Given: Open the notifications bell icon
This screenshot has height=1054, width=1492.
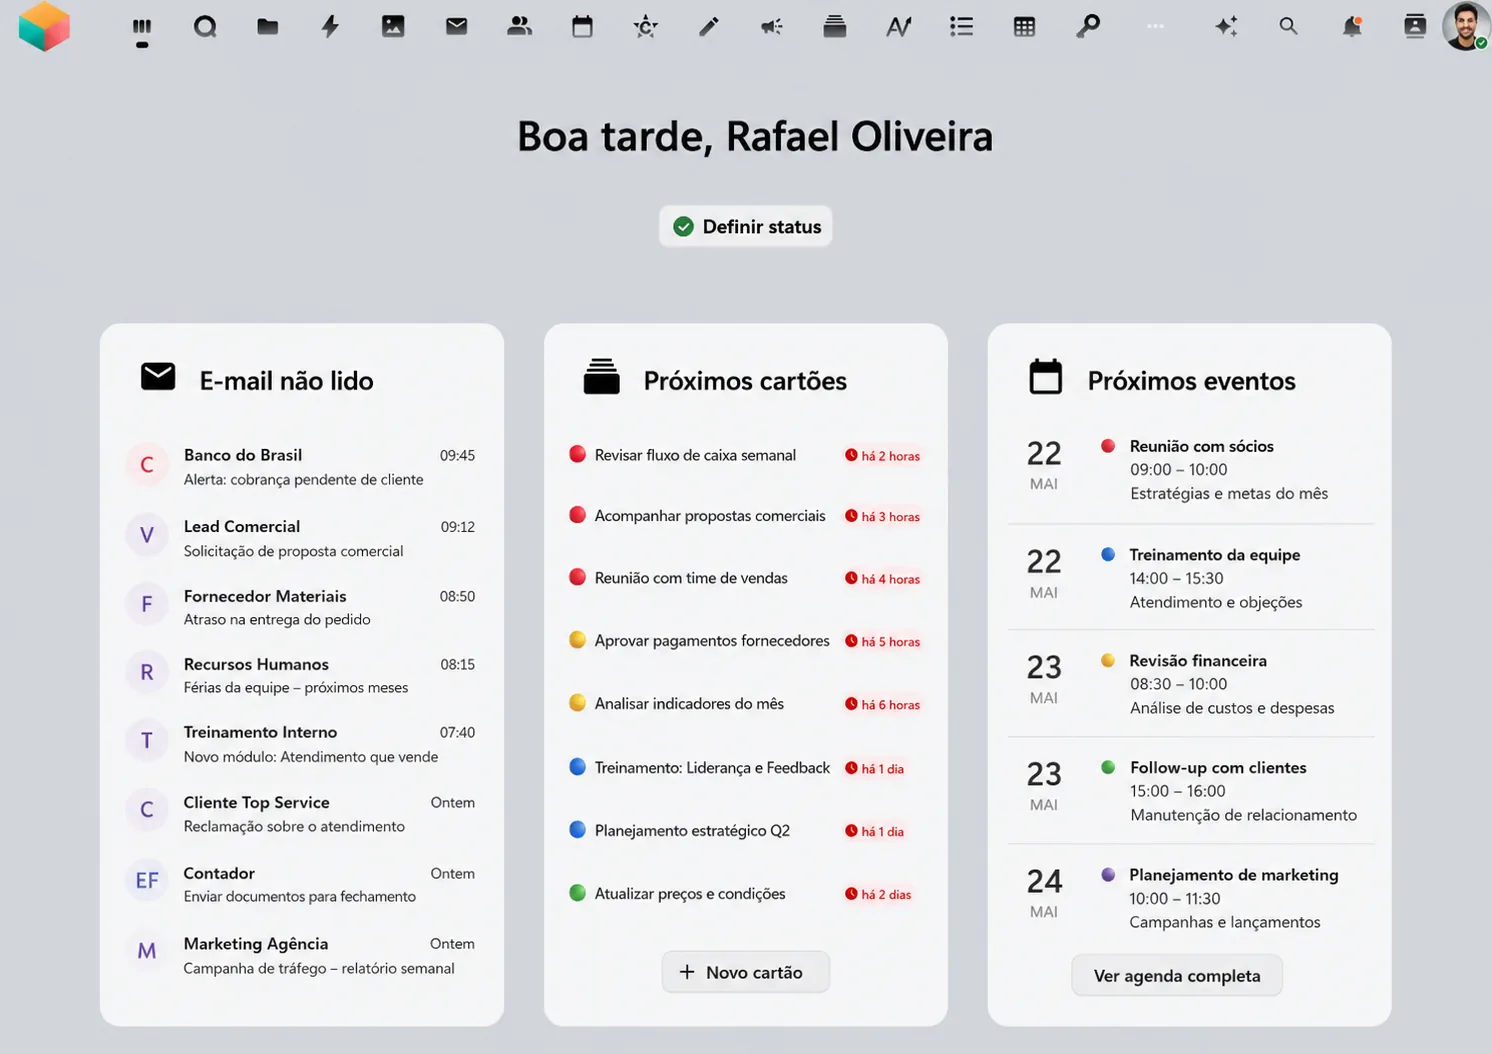Looking at the screenshot, I should pos(1352,27).
